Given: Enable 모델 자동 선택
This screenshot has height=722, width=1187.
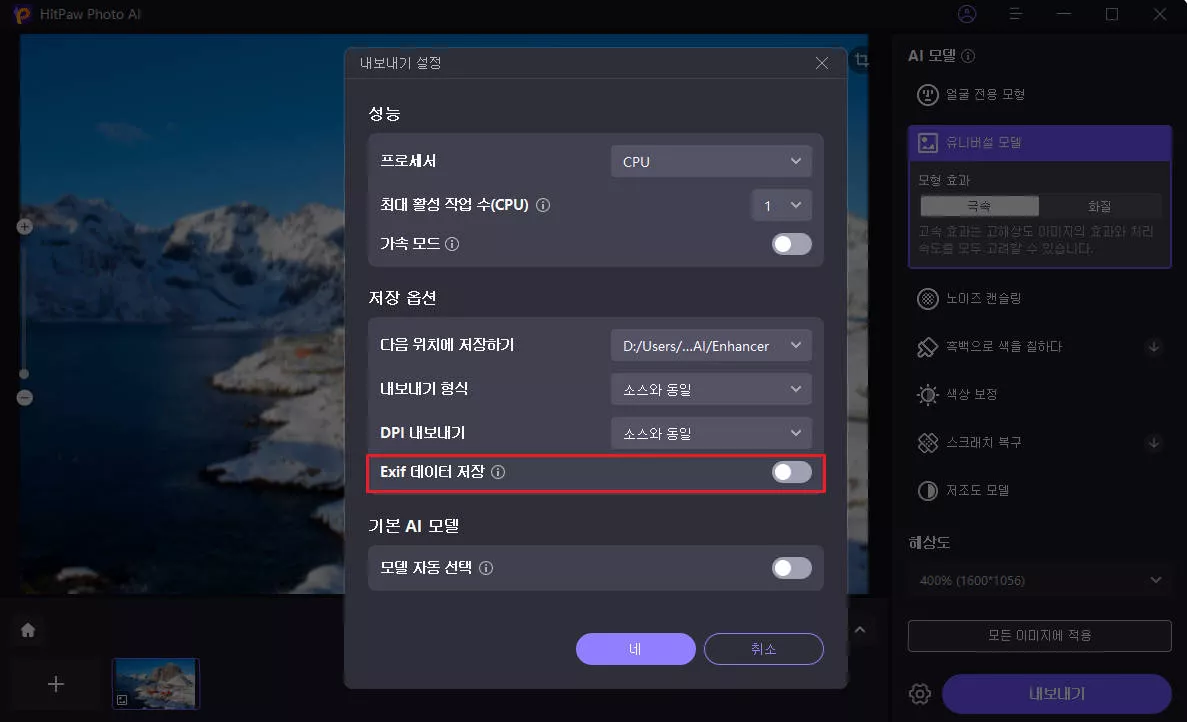Looking at the screenshot, I should pos(791,567).
